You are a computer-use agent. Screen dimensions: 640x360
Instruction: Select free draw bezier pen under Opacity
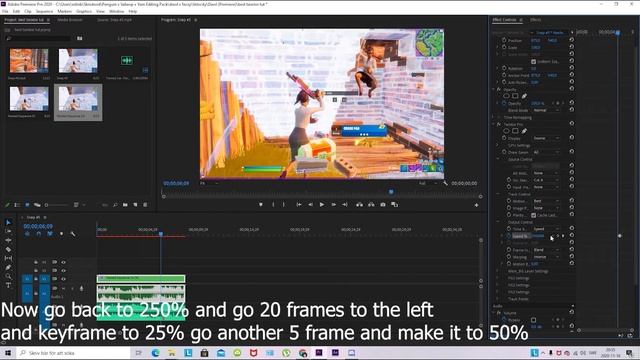pos(524,96)
